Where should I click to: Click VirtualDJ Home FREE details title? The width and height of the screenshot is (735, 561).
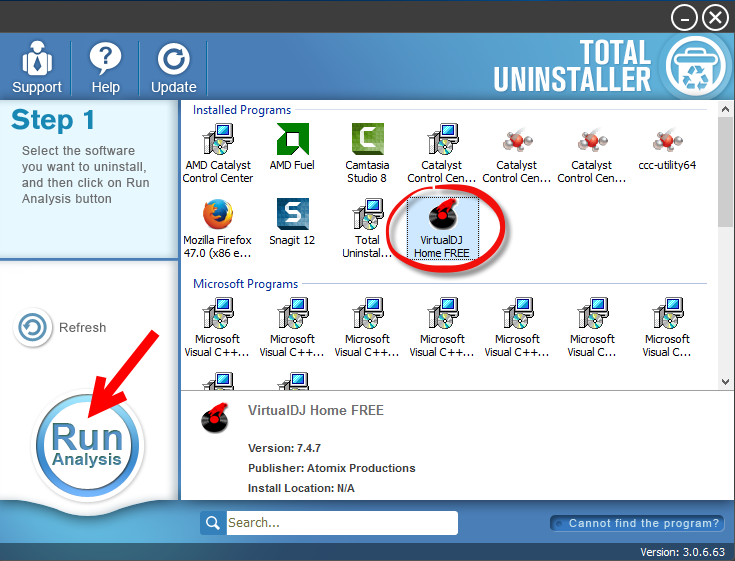316,411
